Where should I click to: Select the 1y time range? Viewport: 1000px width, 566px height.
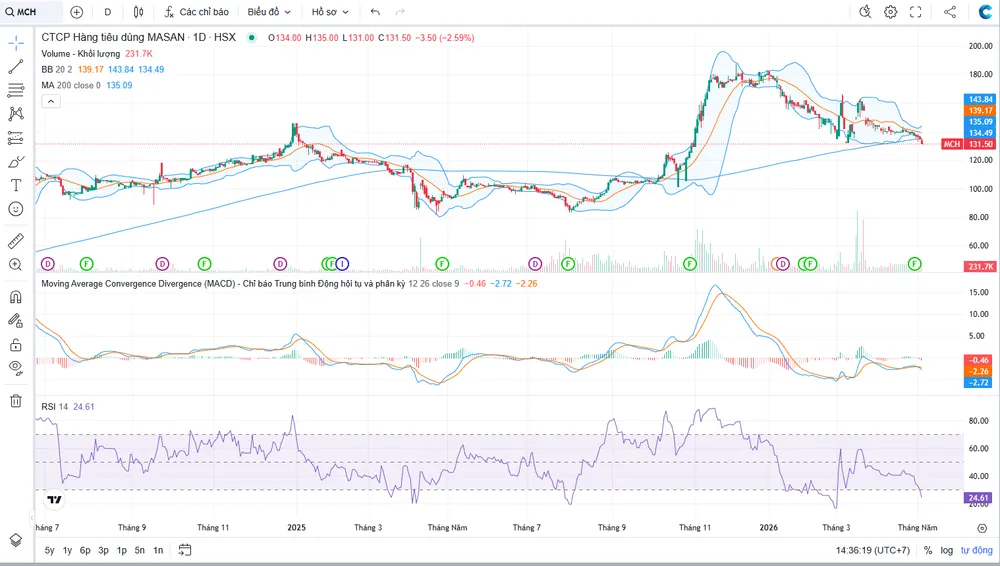(67, 550)
